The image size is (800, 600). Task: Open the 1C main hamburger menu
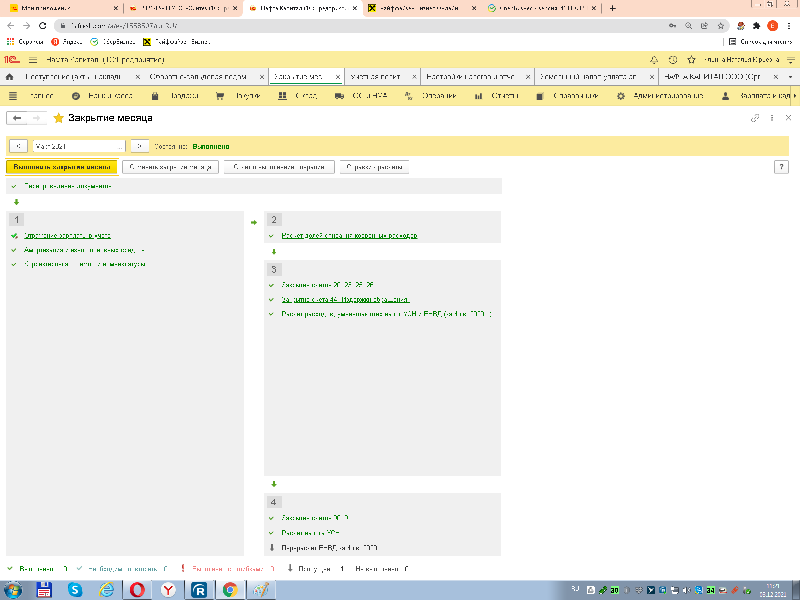tap(33, 60)
